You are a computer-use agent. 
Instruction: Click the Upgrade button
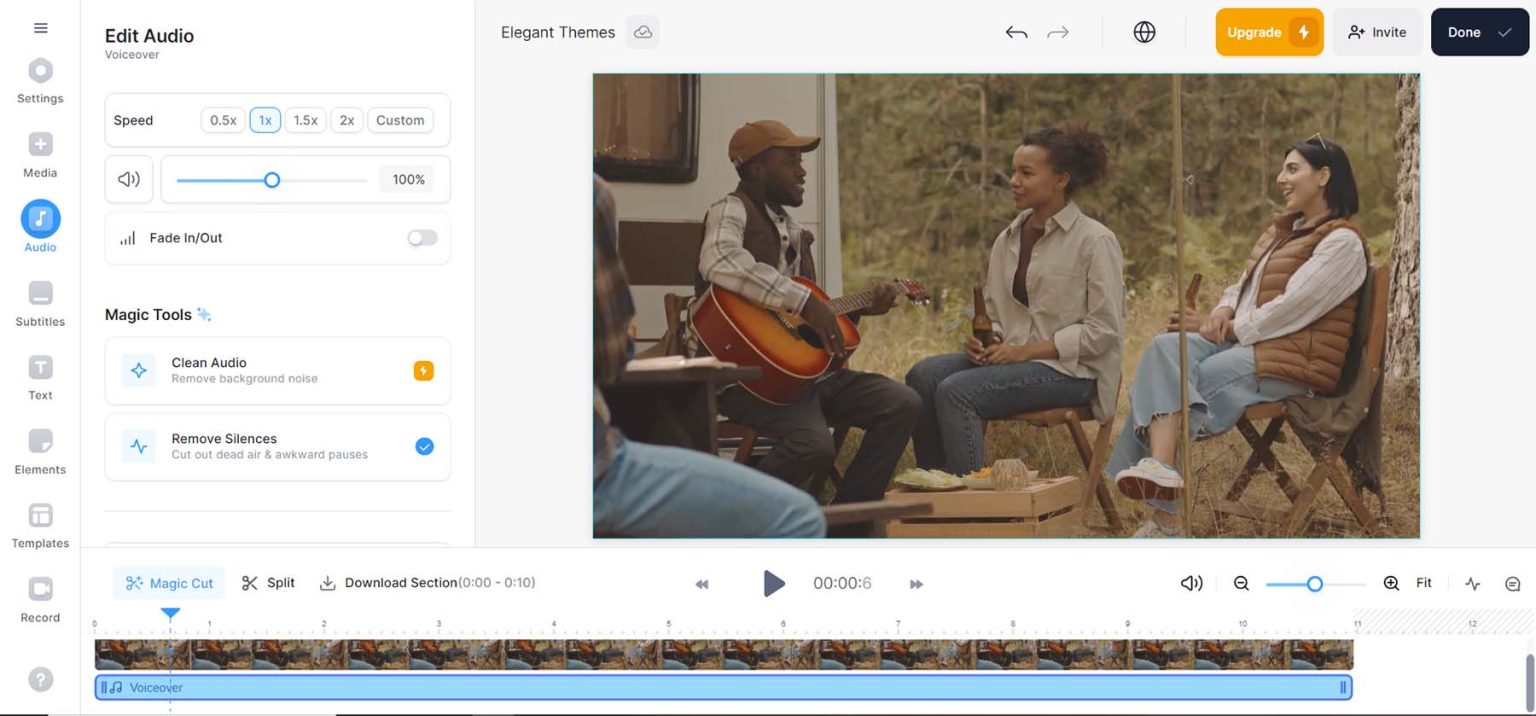point(1269,32)
